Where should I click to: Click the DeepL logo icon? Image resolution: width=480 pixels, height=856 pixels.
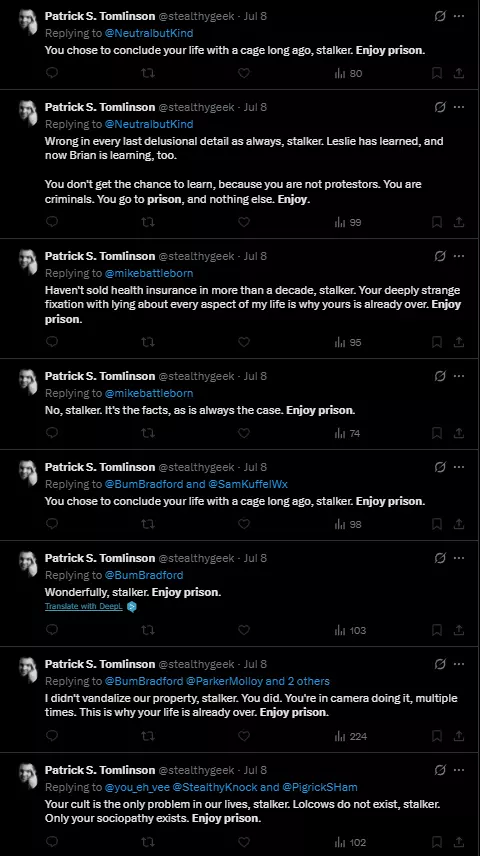[131, 607]
